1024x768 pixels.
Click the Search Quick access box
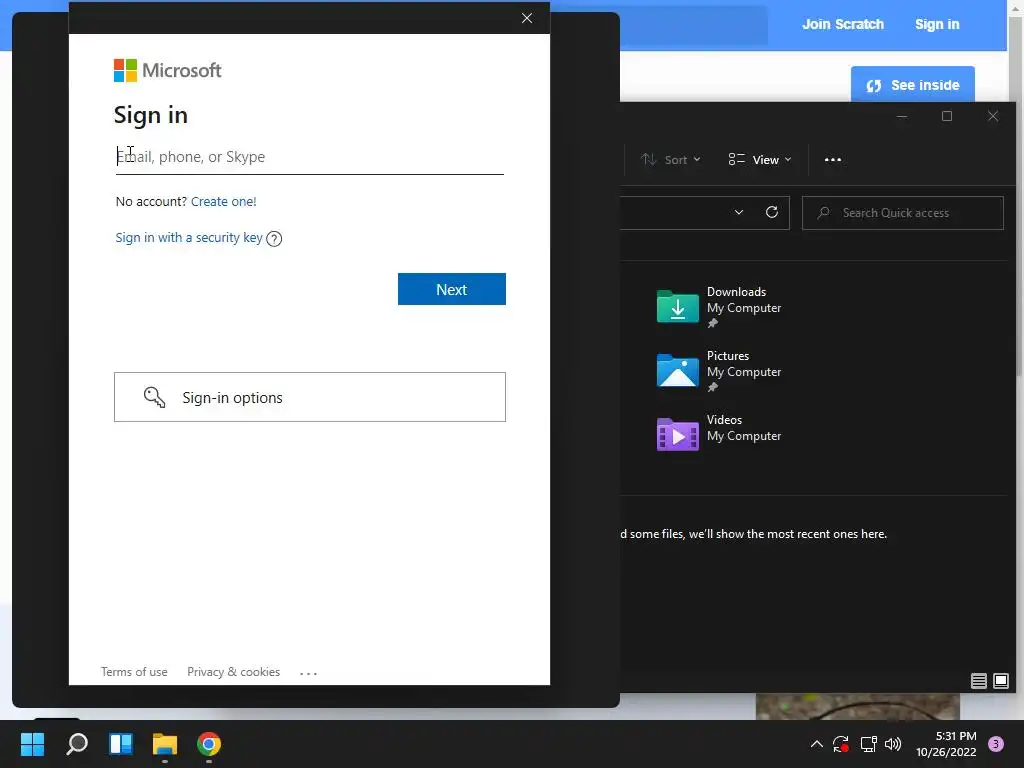[x=903, y=213]
